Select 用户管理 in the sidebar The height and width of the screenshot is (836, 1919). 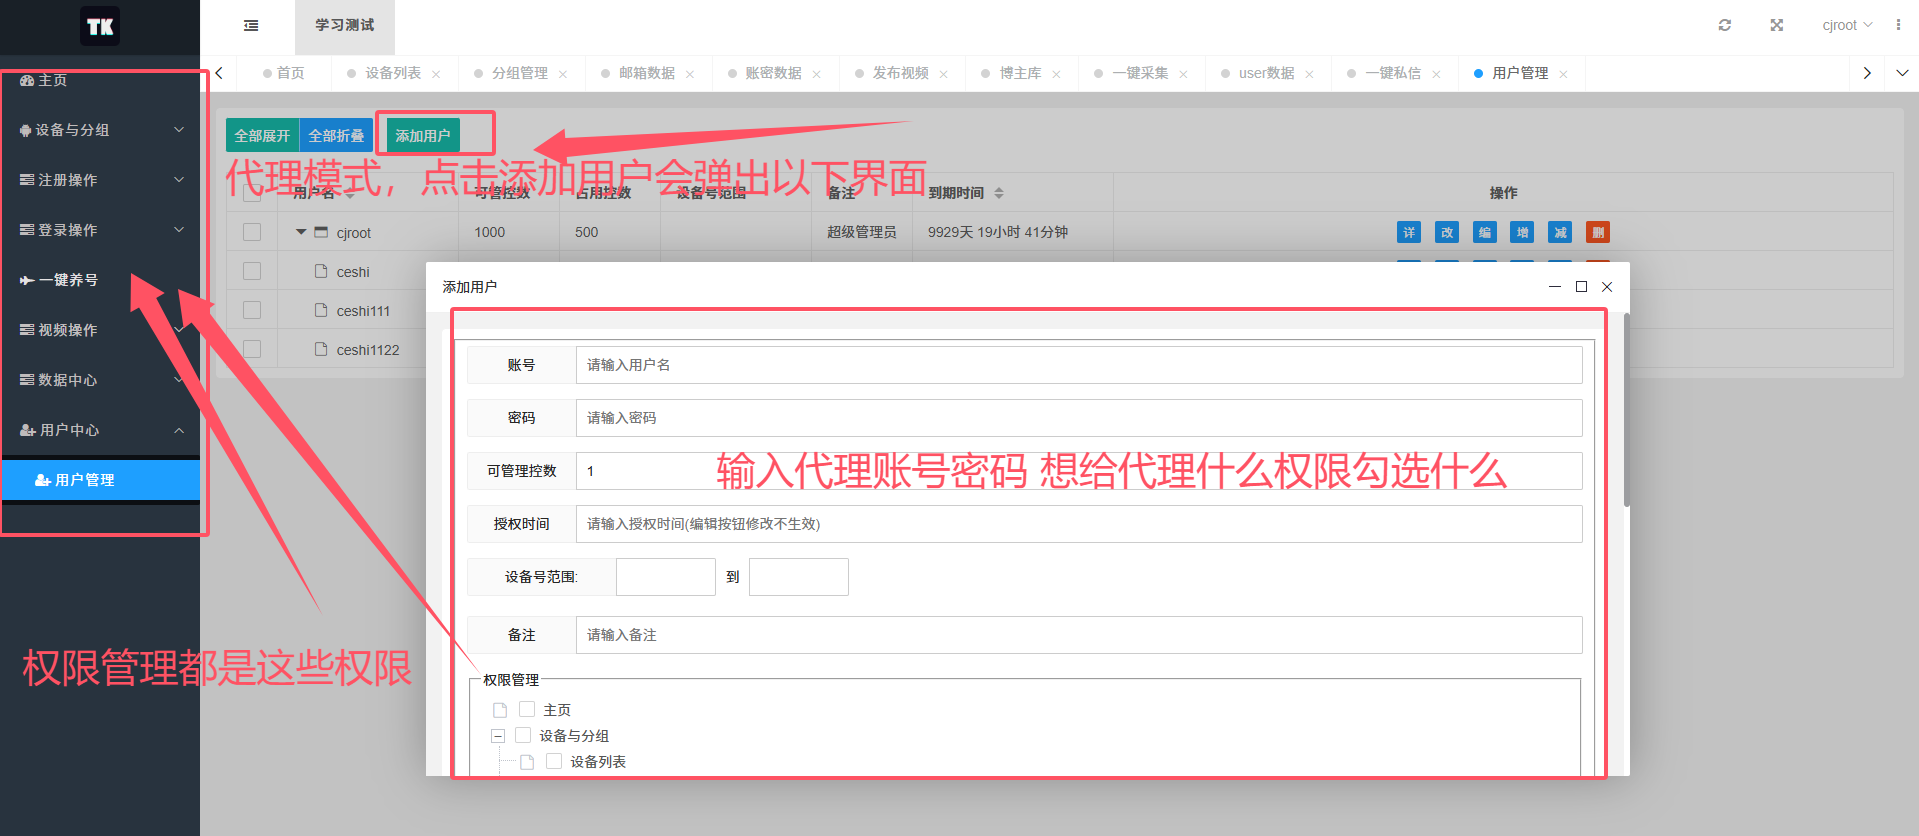click(100, 480)
